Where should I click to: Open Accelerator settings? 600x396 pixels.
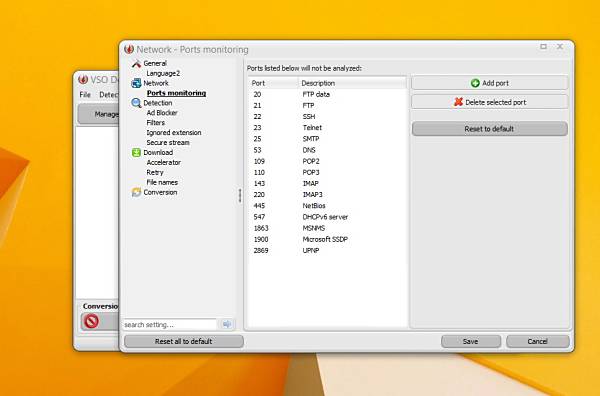tap(164, 163)
